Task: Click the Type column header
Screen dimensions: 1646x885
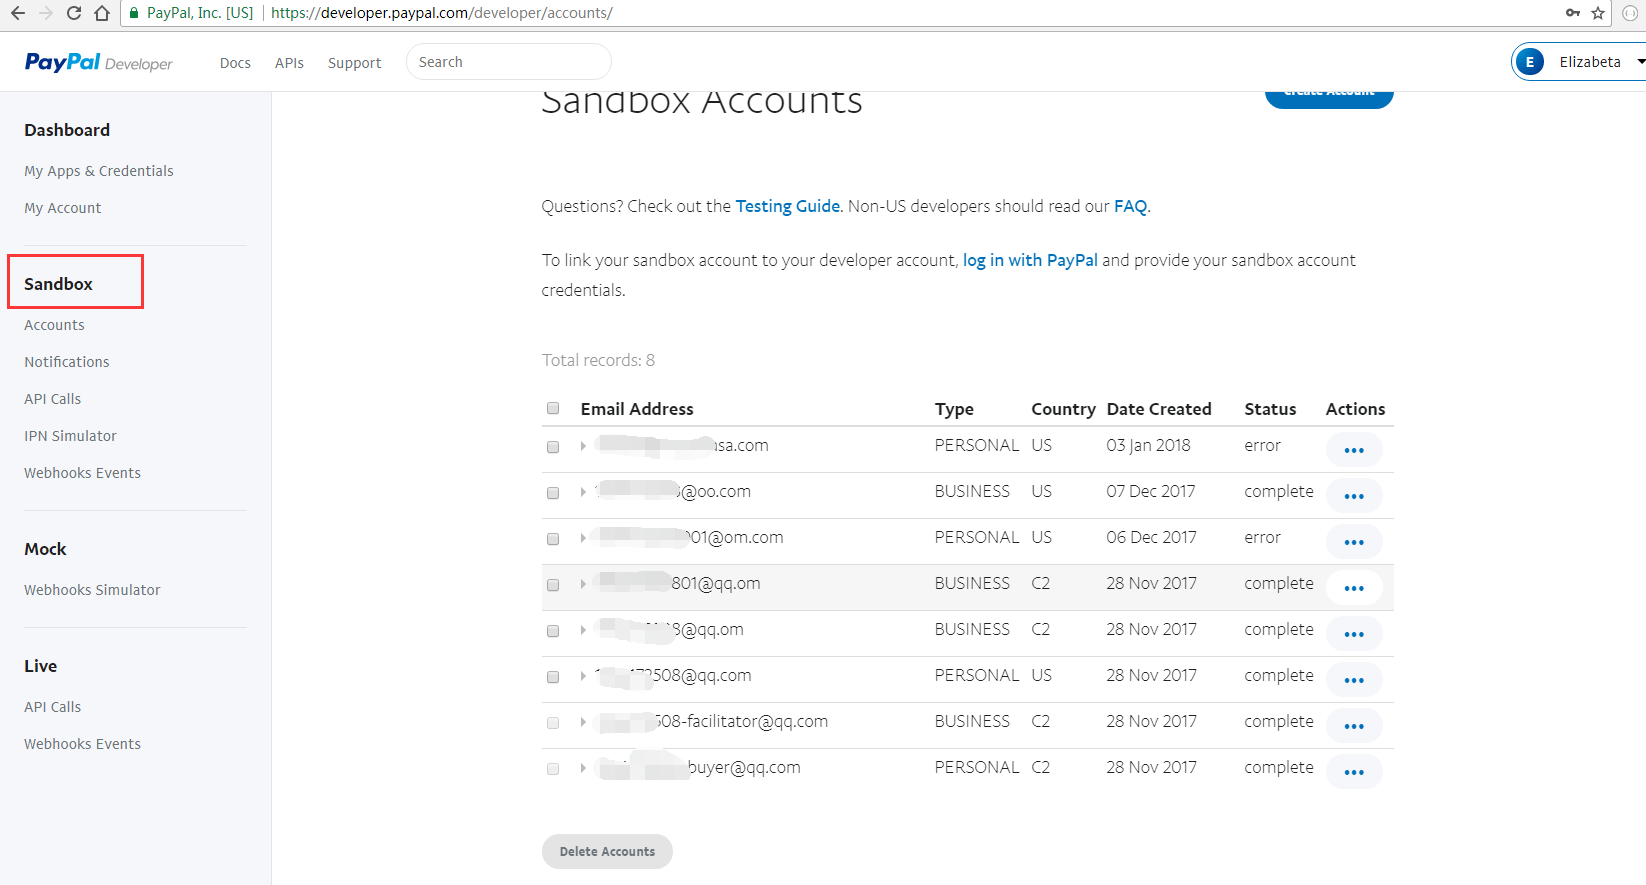Action: point(954,409)
